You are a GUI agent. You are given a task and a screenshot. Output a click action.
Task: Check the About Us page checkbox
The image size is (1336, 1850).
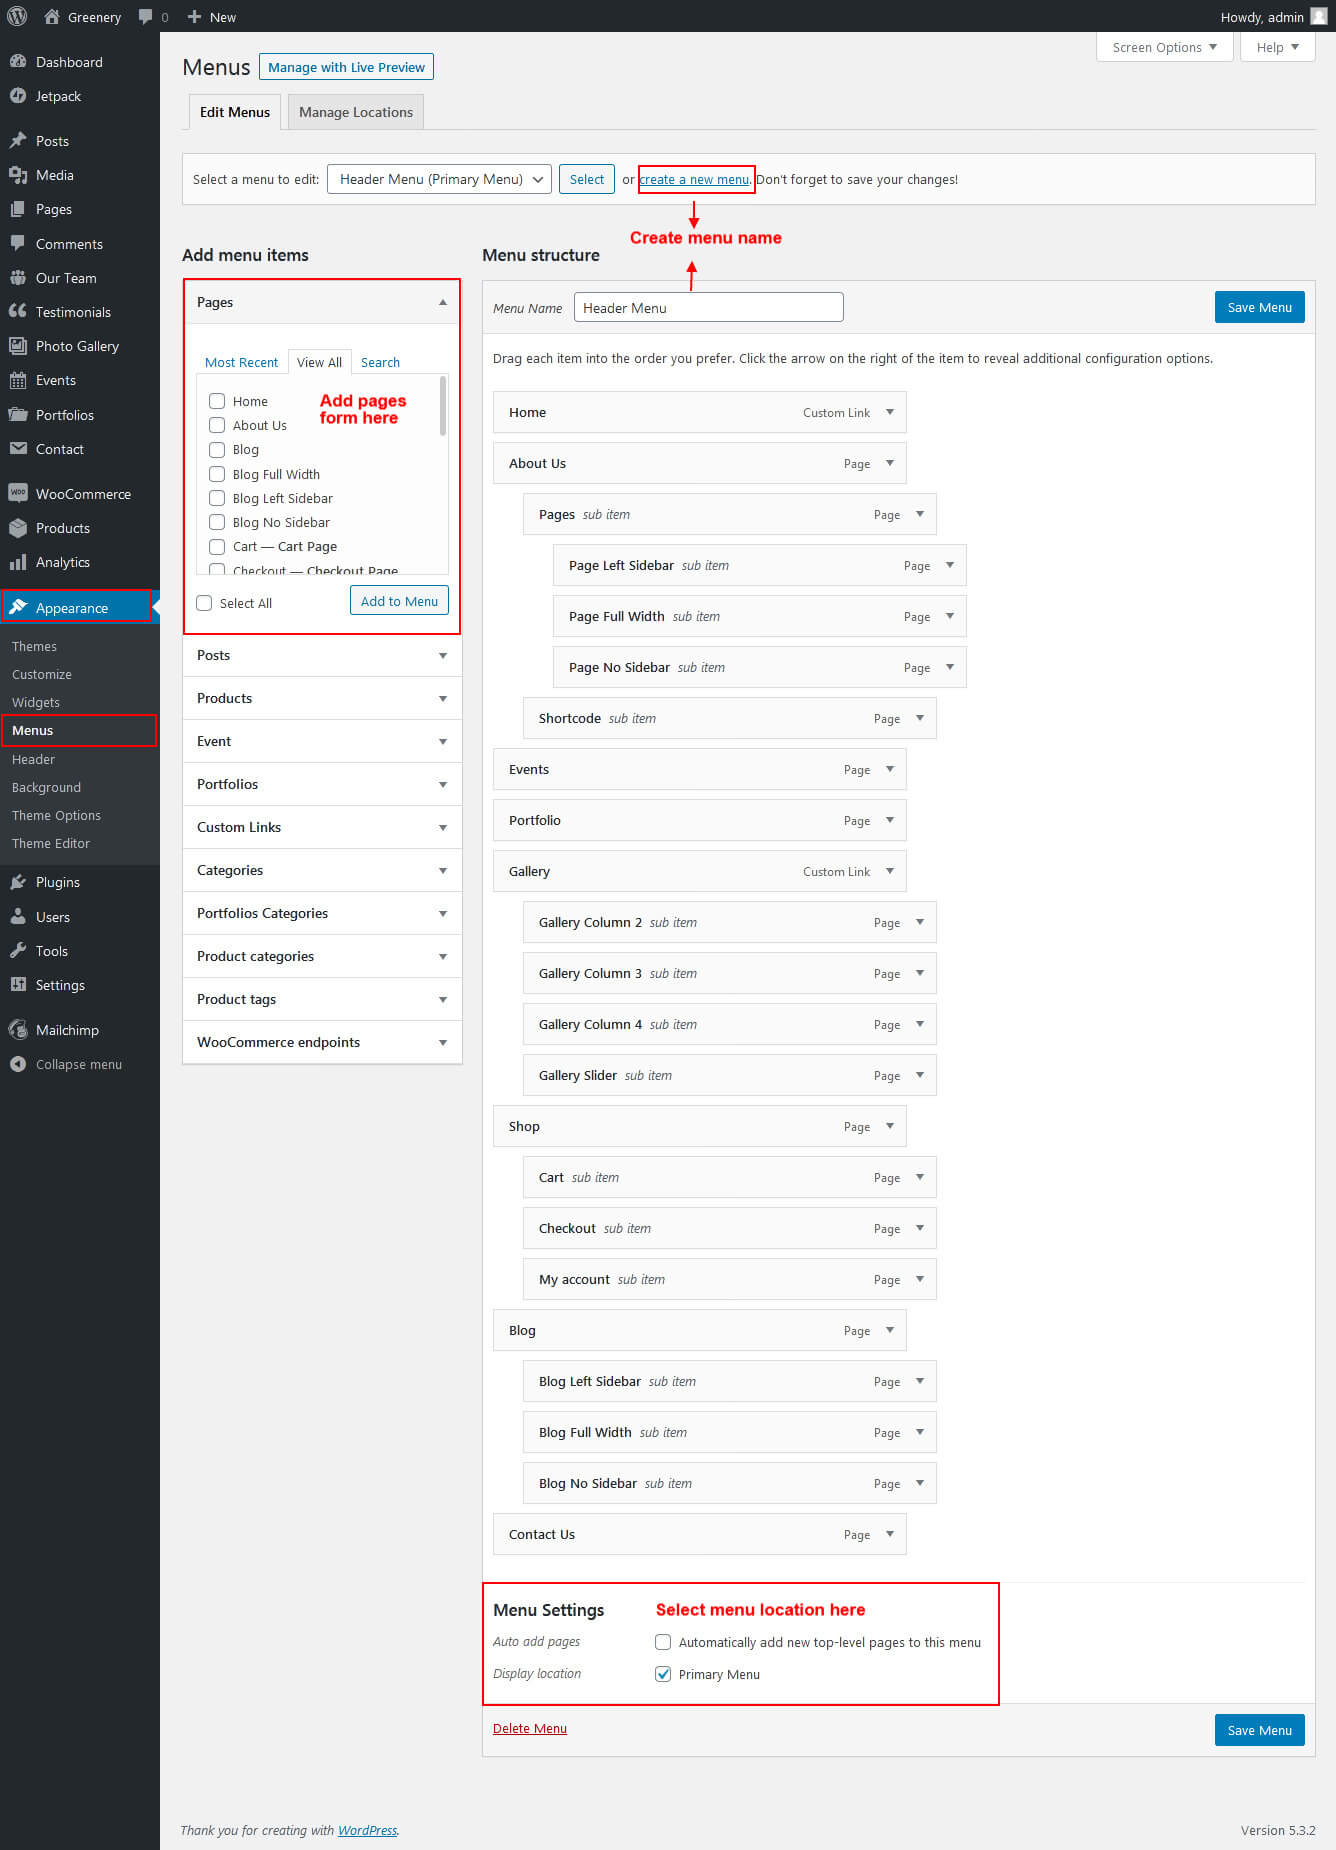point(217,425)
